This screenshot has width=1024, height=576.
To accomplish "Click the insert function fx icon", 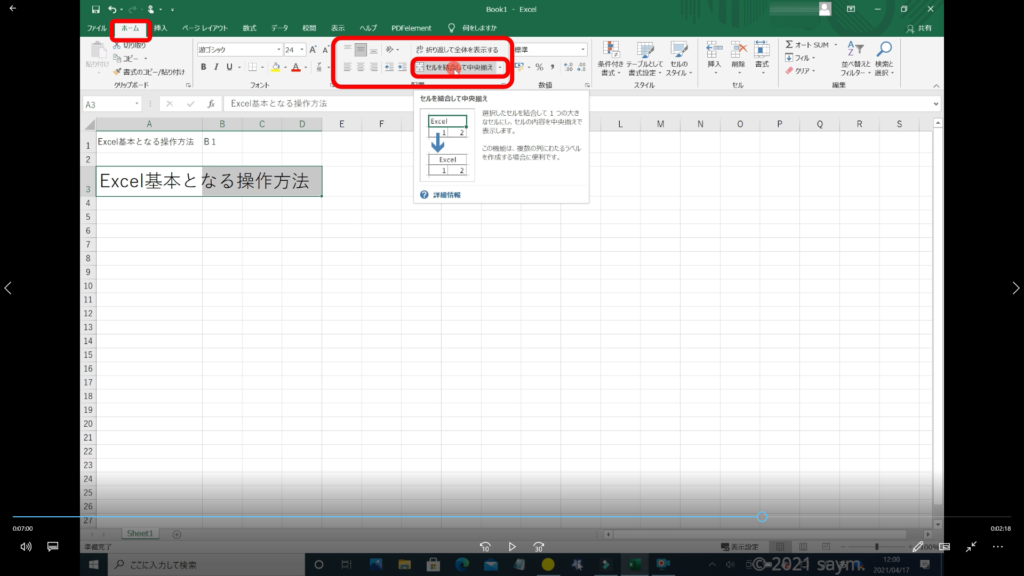I will 211,104.
